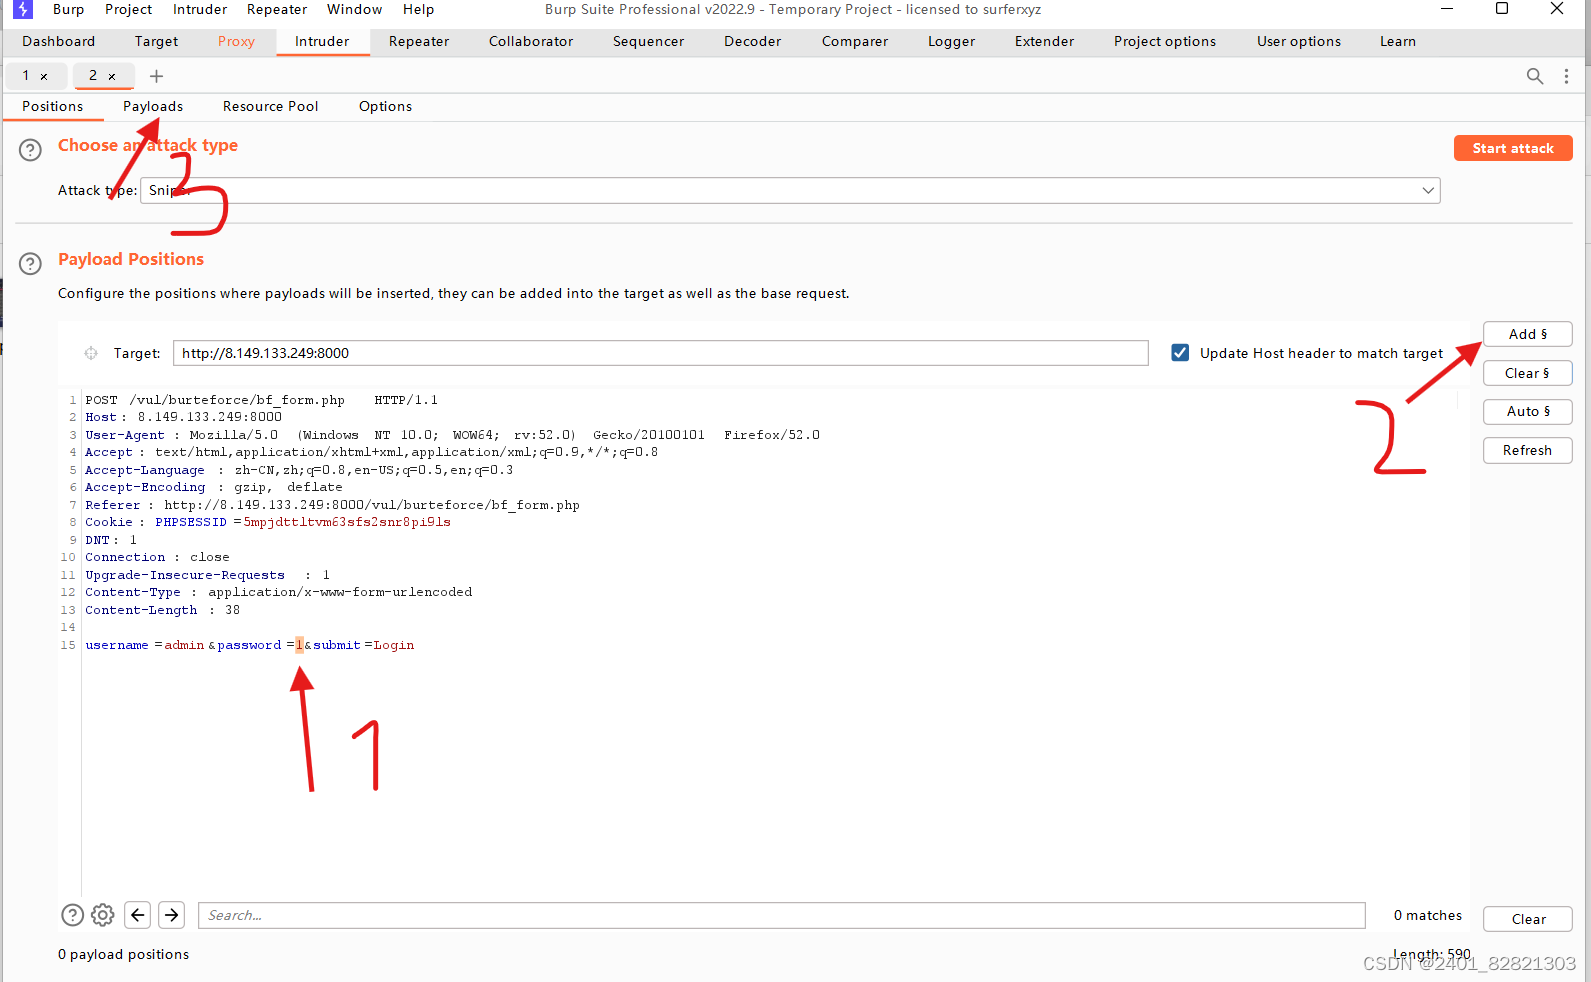
Task: Click the Content-Type header line
Action: tap(278, 592)
